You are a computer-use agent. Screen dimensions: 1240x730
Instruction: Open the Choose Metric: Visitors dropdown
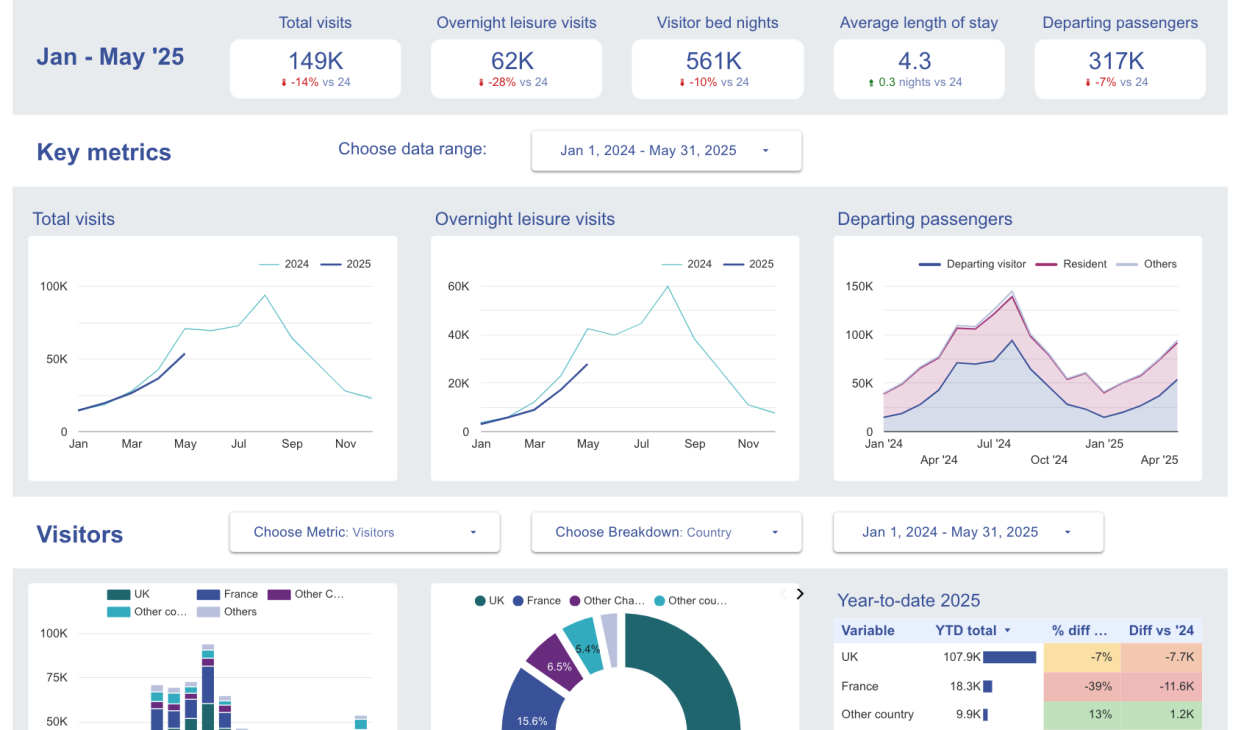365,532
